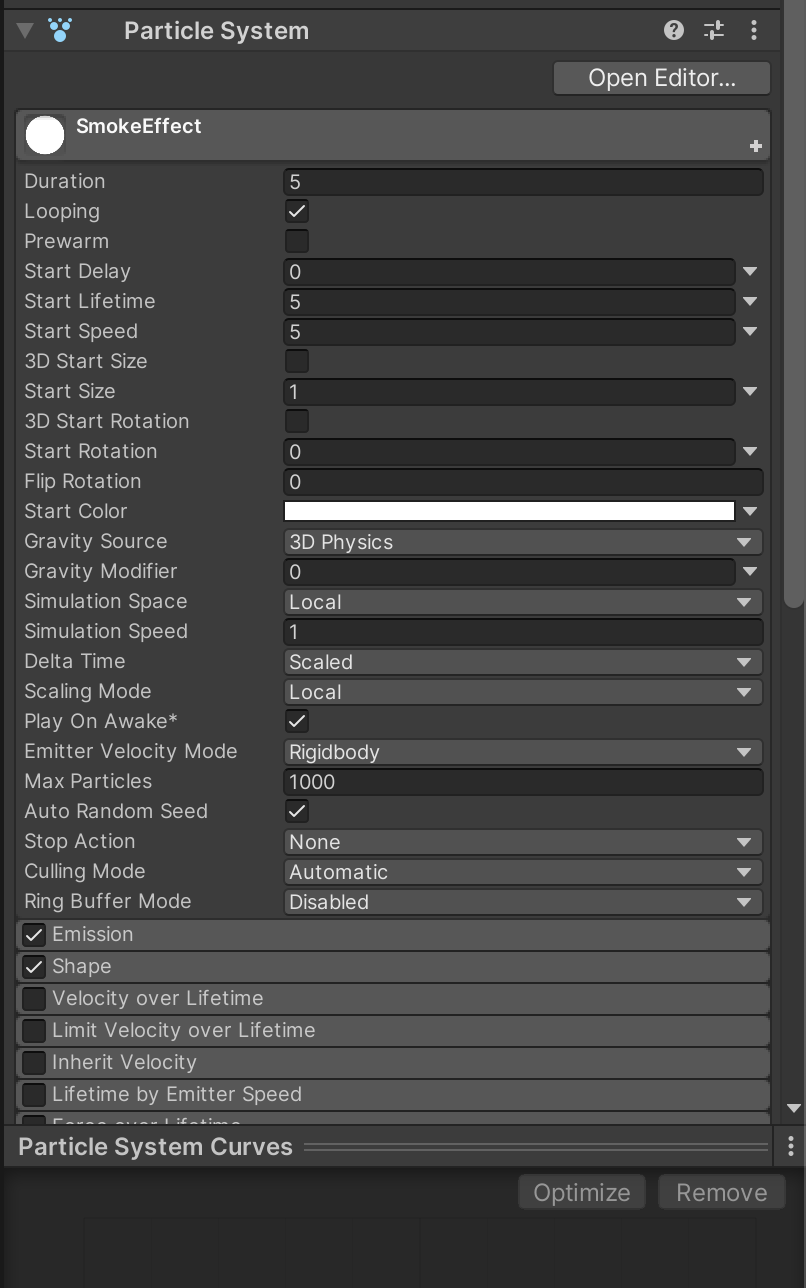Open Particle System Curves options menu
Viewport: 806px width, 1288px height.
[790, 1146]
